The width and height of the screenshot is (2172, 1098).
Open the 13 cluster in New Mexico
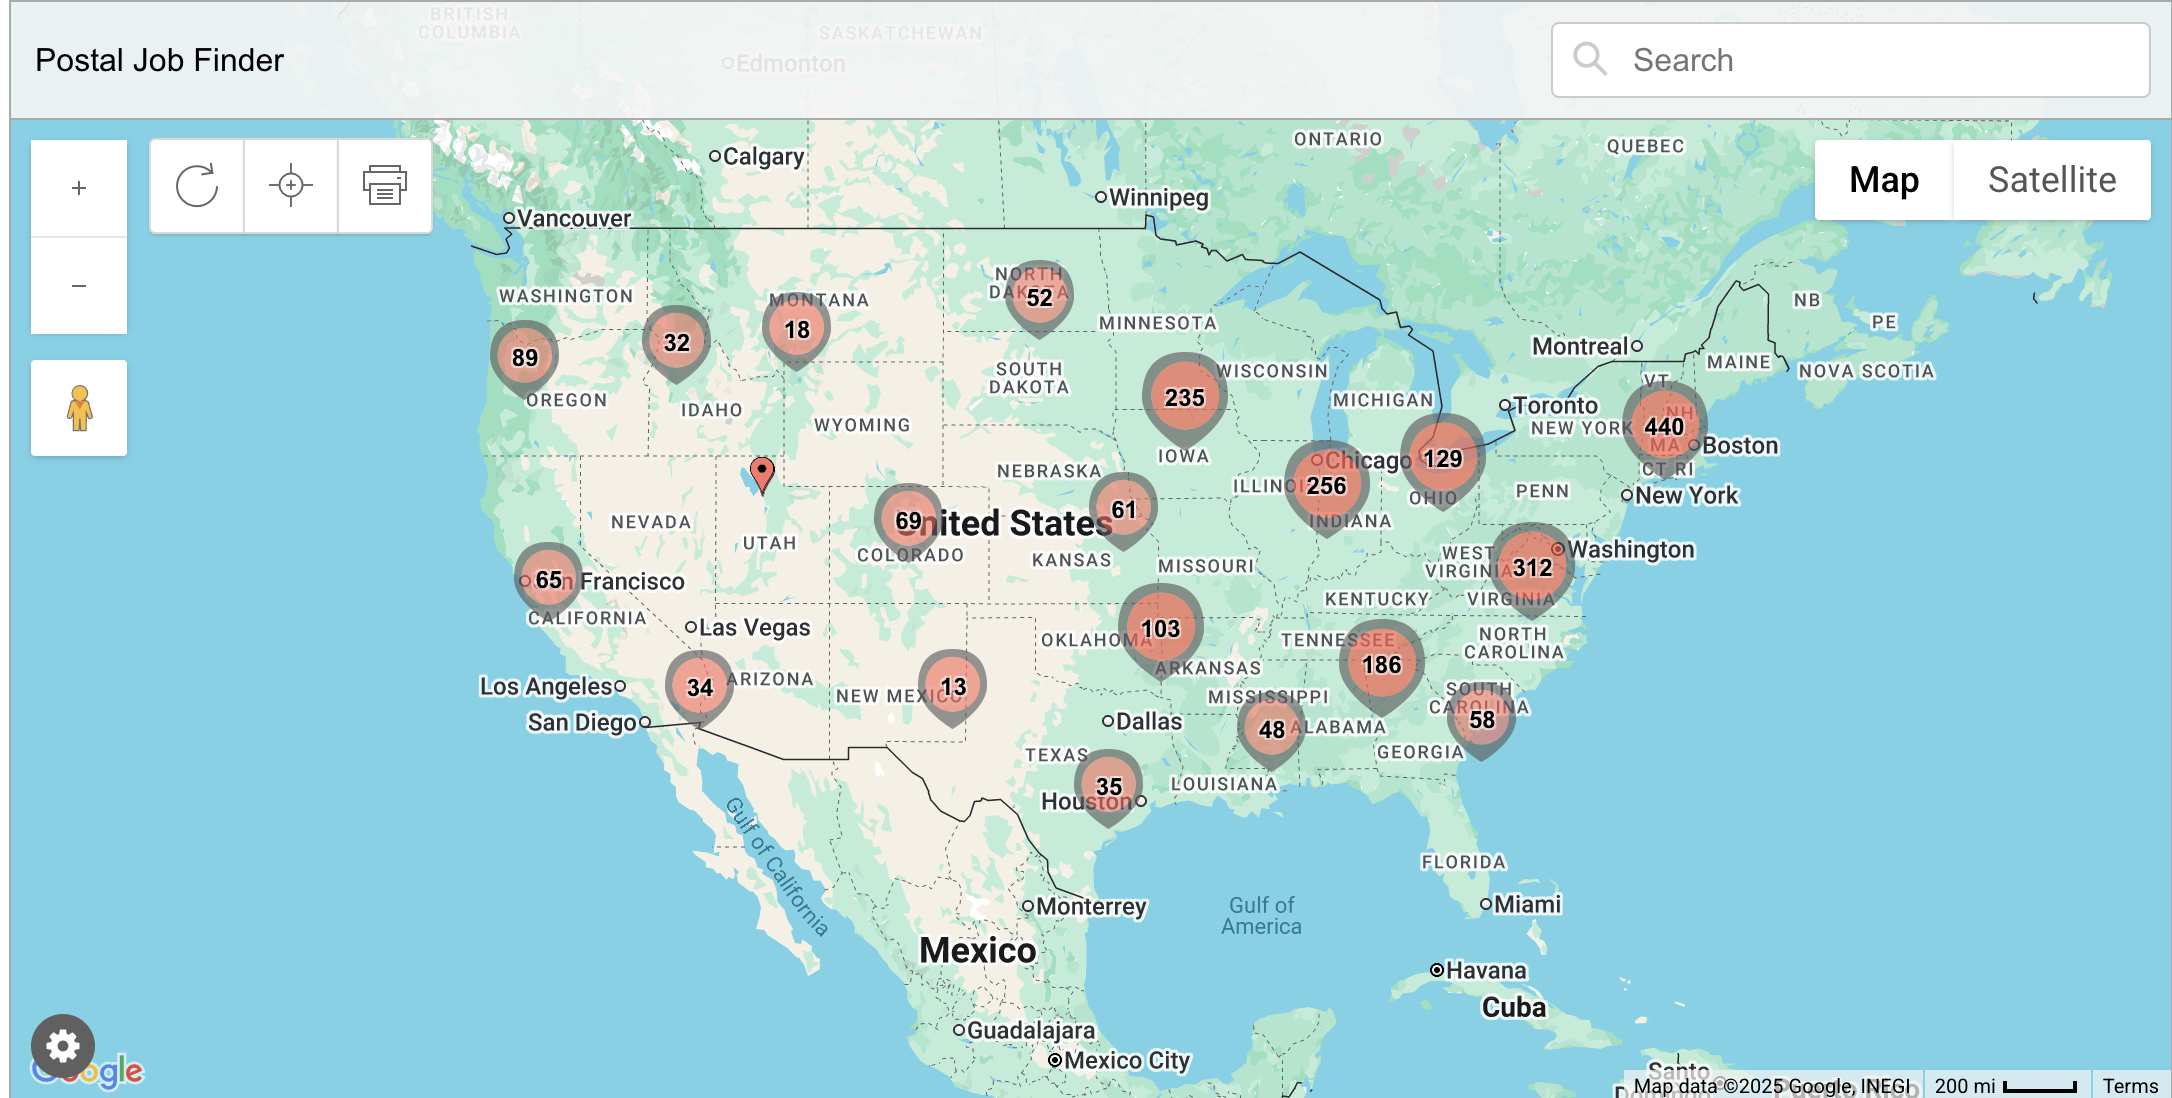952,687
